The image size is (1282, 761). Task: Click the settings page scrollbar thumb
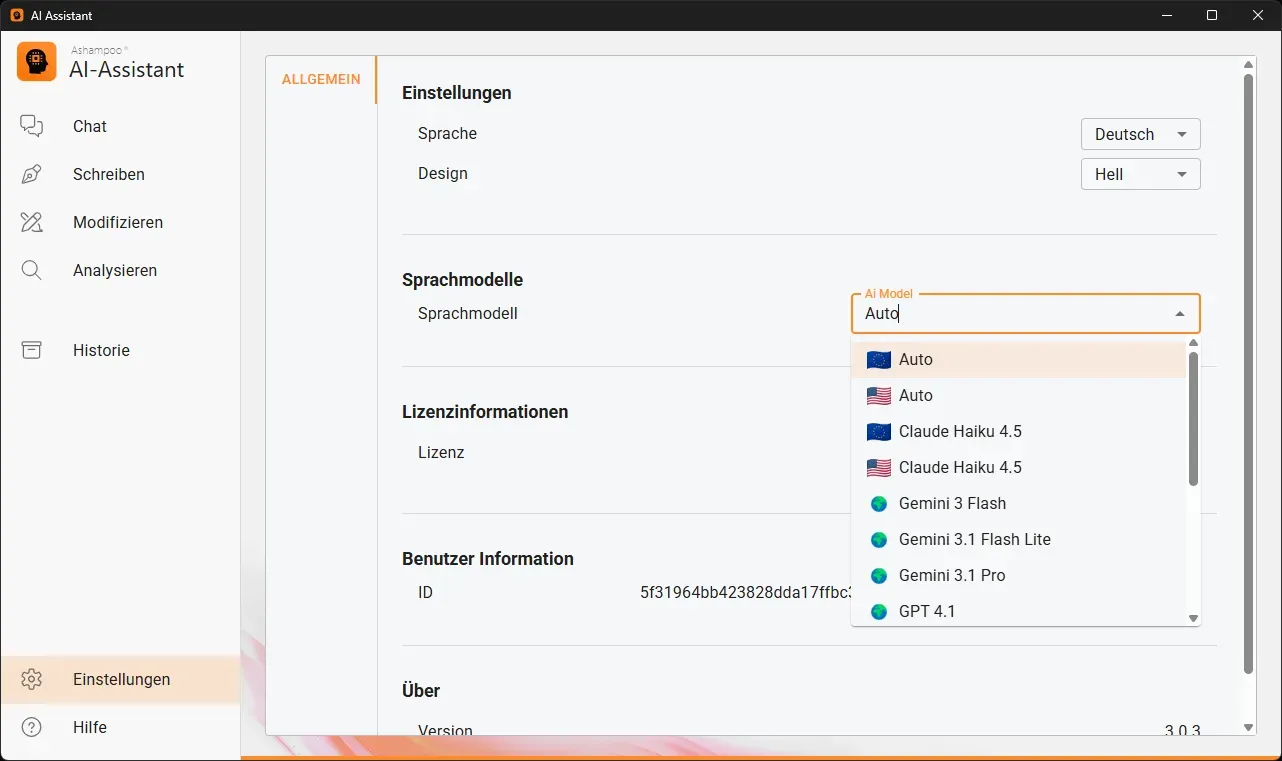click(x=1248, y=372)
